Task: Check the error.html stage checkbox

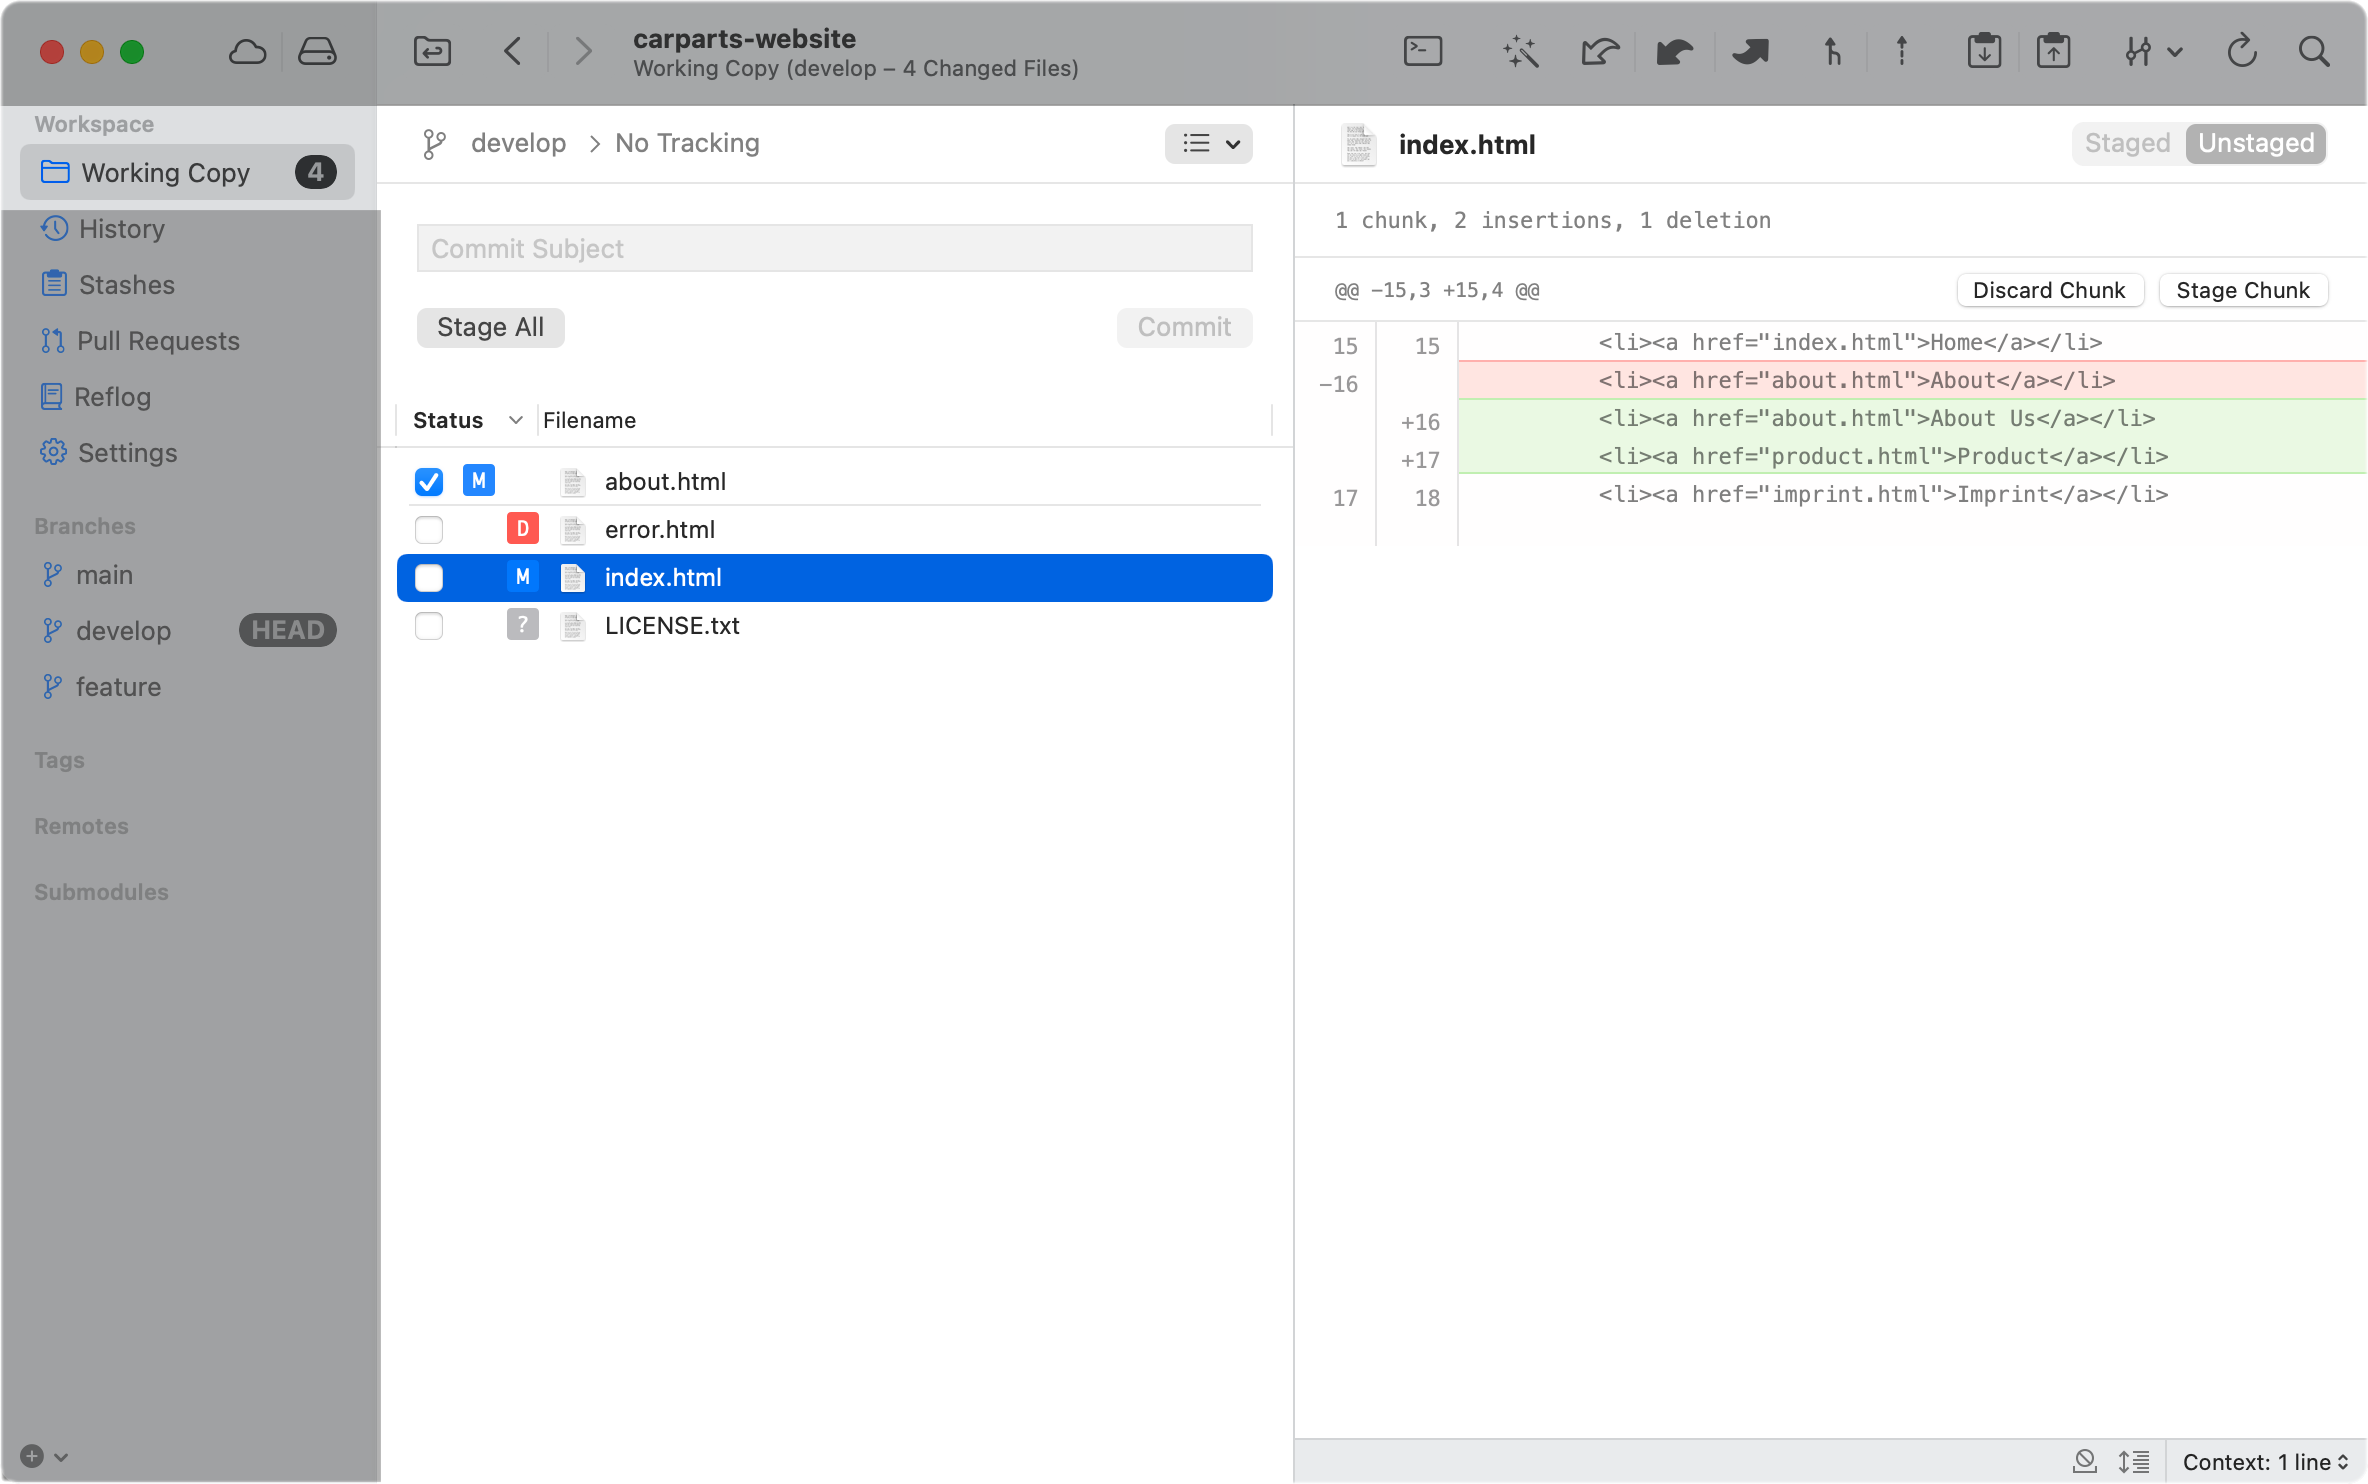Action: point(429,530)
